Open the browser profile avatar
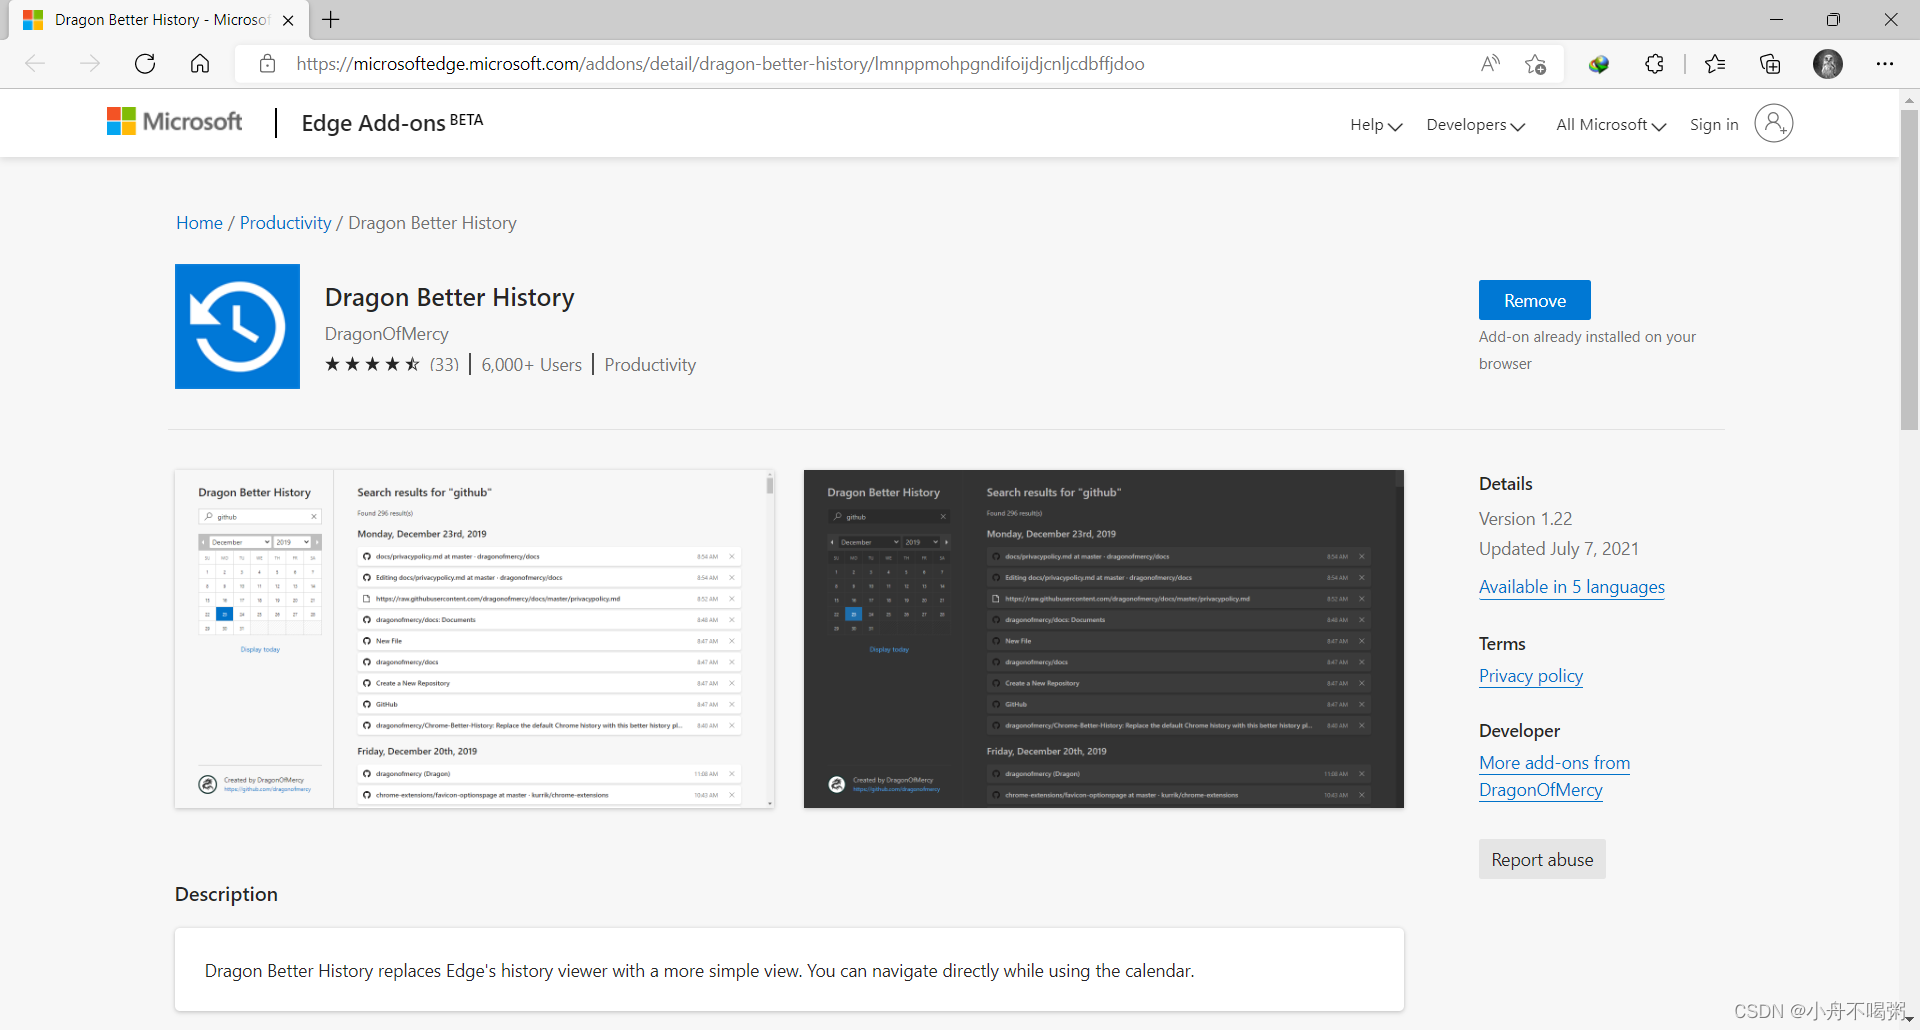1920x1030 pixels. [1828, 64]
